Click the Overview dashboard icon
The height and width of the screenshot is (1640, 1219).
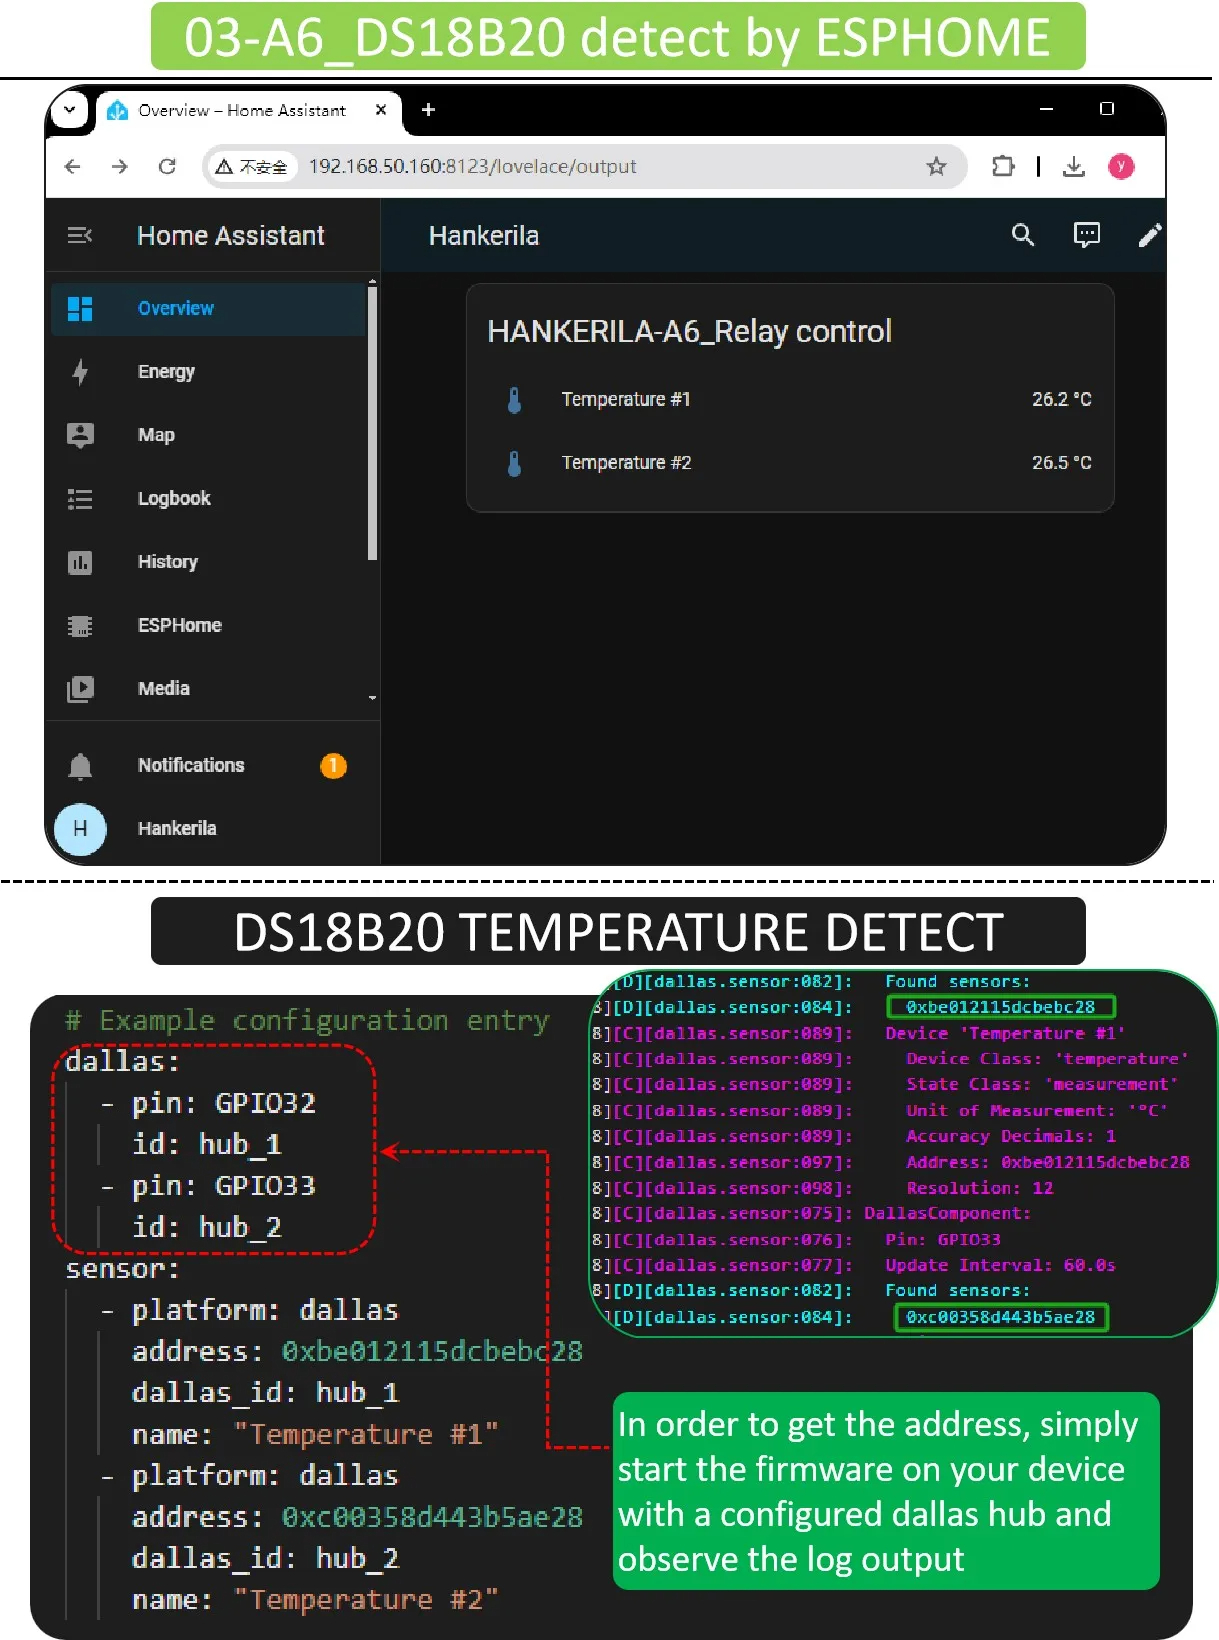(80, 309)
